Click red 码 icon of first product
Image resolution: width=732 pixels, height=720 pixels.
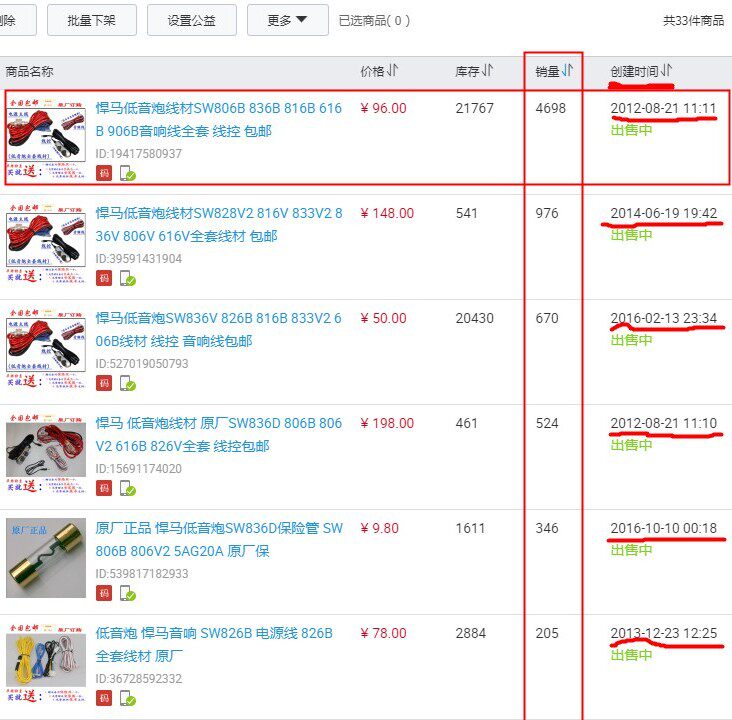(x=104, y=173)
